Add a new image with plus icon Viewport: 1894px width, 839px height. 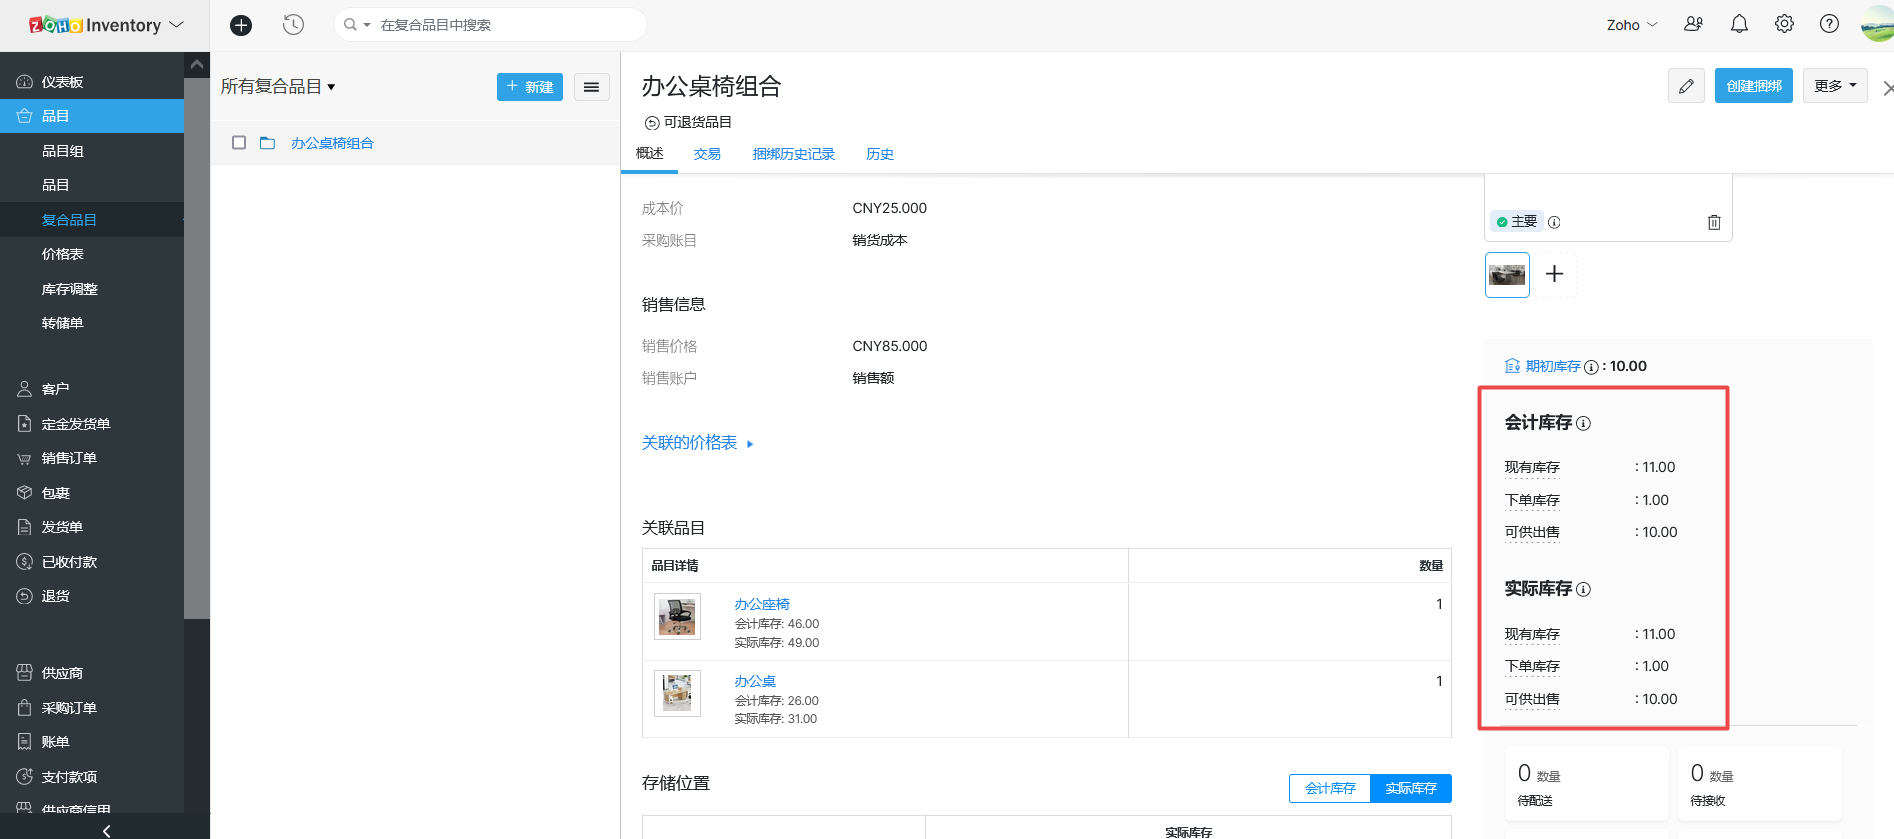(1554, 274)
